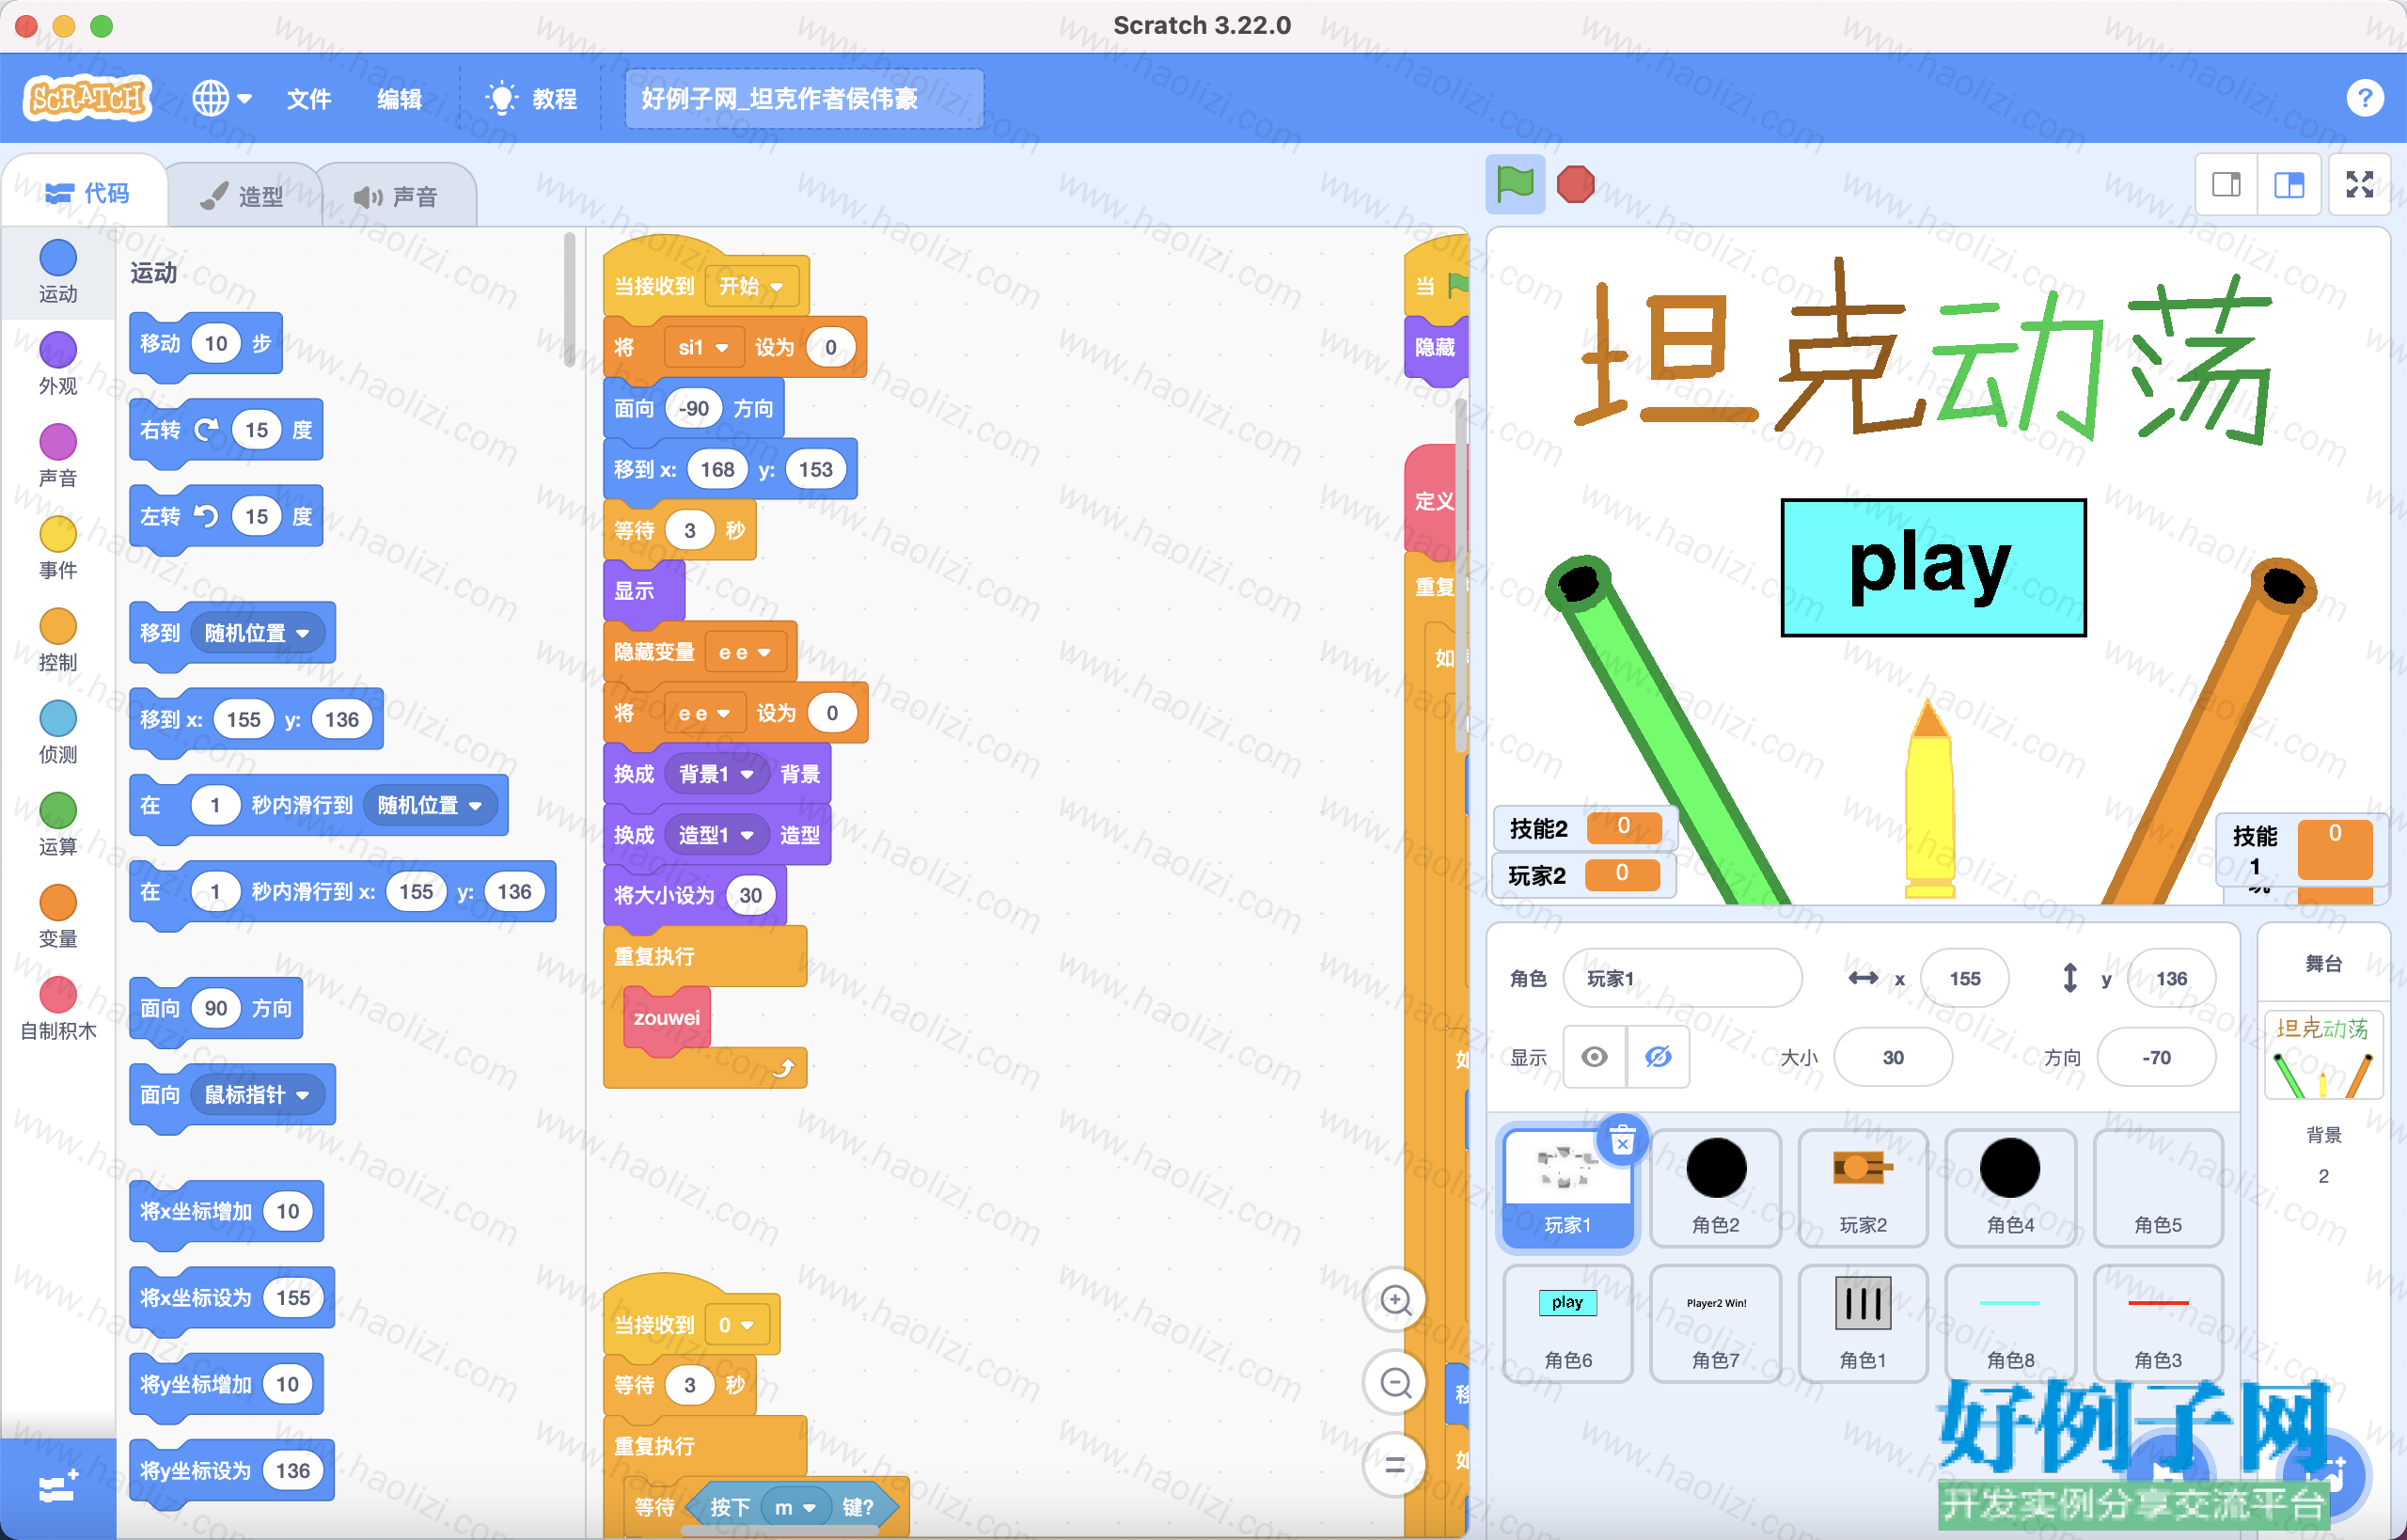Screen dimensions: 2407x1540
Task: Click the direction field -70
Action: pyautogui.click(x=2156, y=1057)
